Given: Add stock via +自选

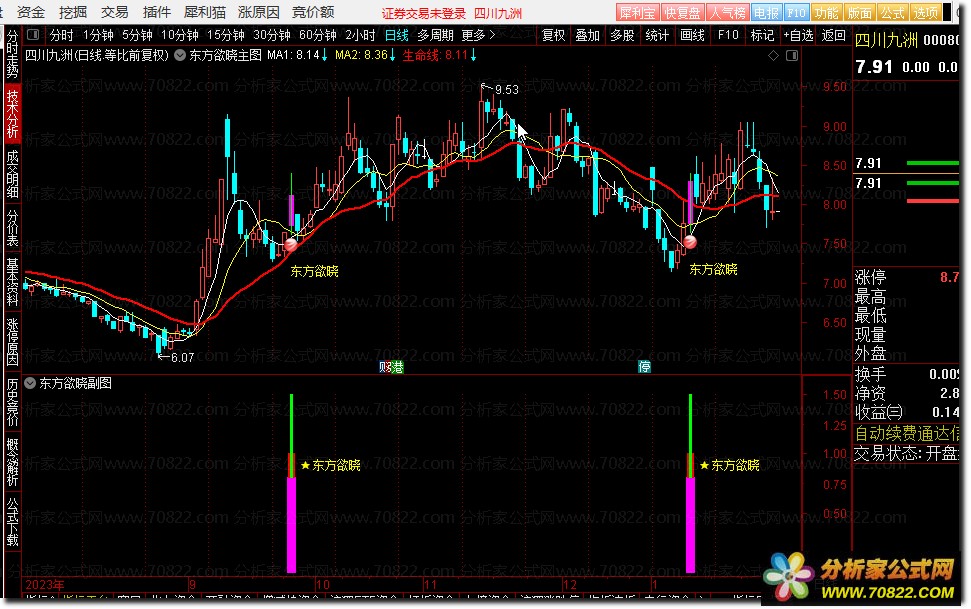Looking at the screenshot, I should (798, 35).
